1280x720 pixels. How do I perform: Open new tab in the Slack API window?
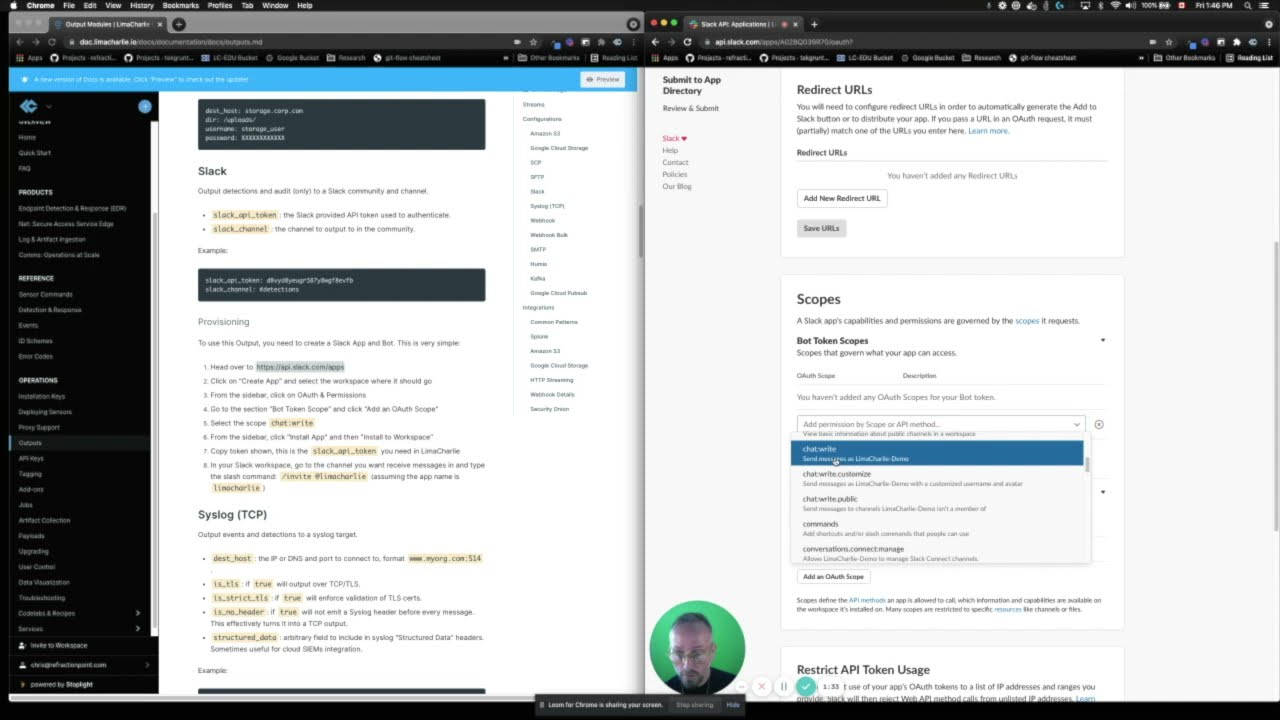813,24
